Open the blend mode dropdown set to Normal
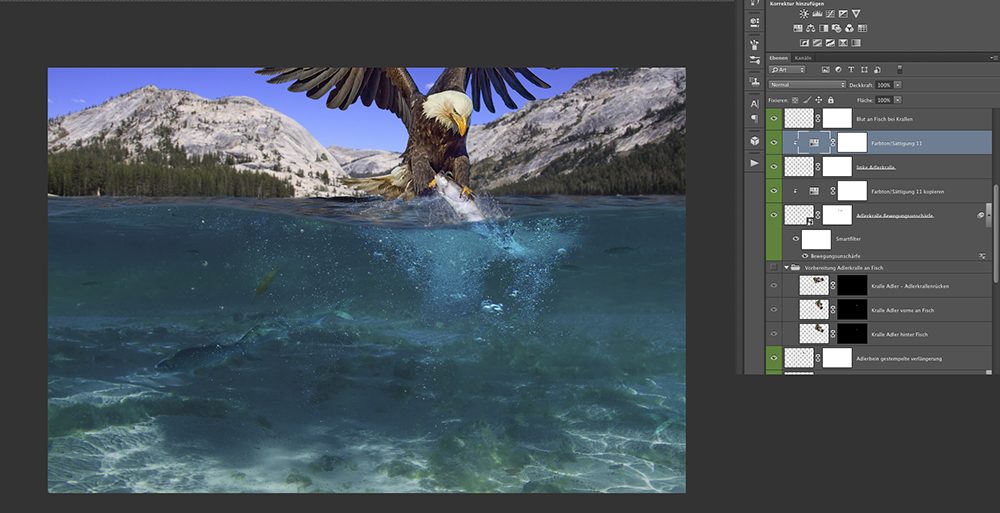The width and height of the screenshot is (1000, 513). [807, 85]
